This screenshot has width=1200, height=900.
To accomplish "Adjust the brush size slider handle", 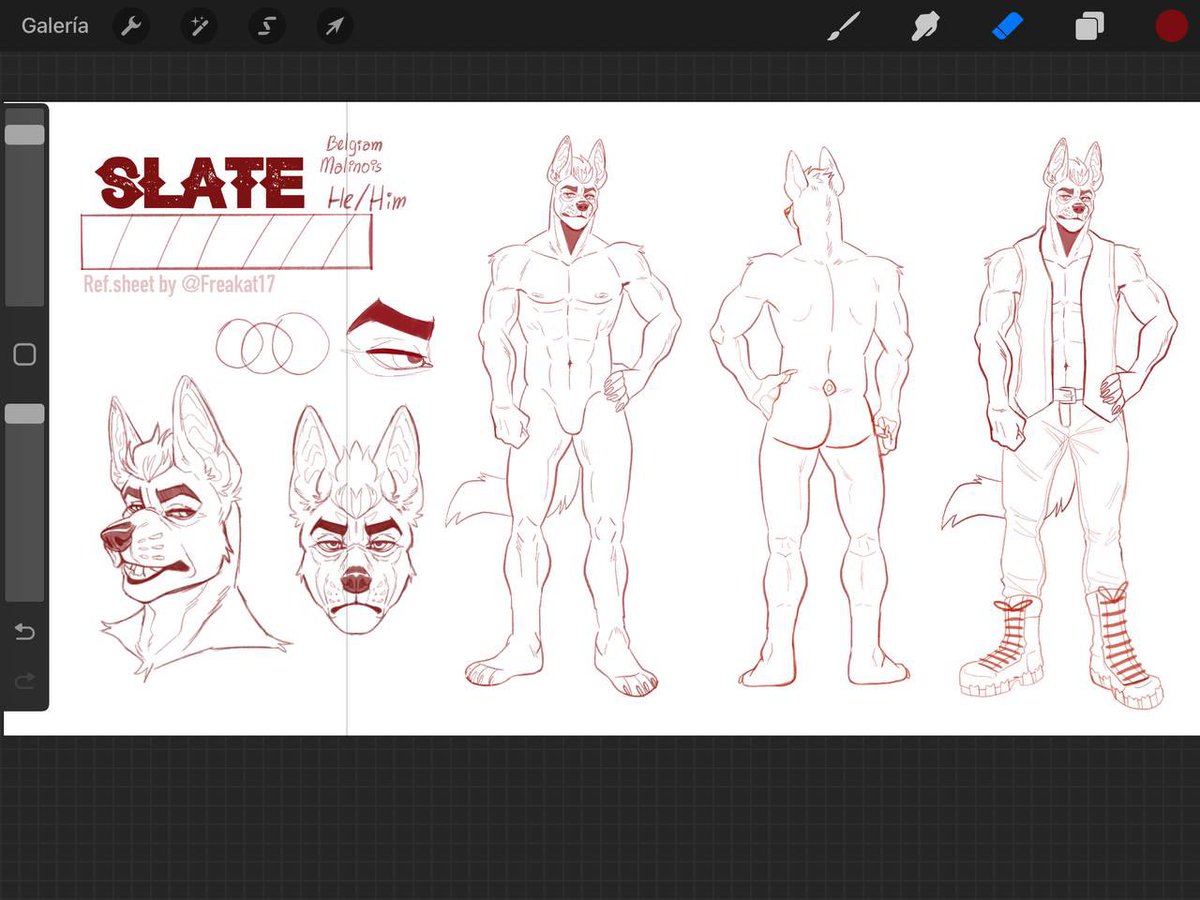I will point(25,135).
